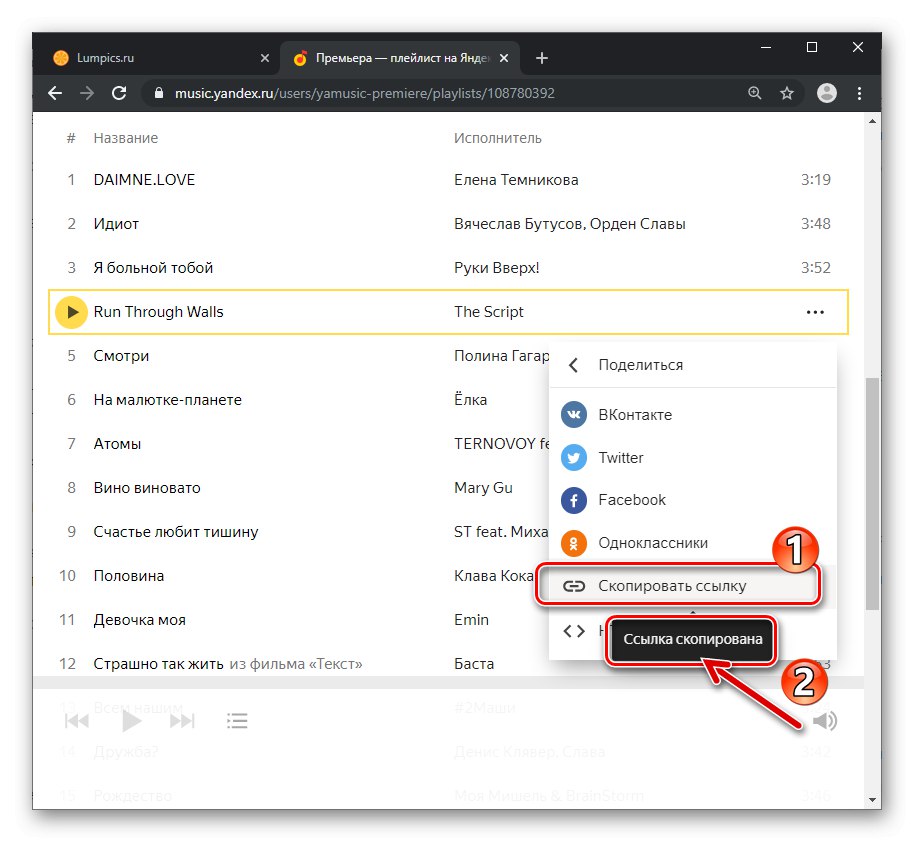Play the Run Through Walls track
The width and height of the screenshot is (914, 842).
(71, 312)
